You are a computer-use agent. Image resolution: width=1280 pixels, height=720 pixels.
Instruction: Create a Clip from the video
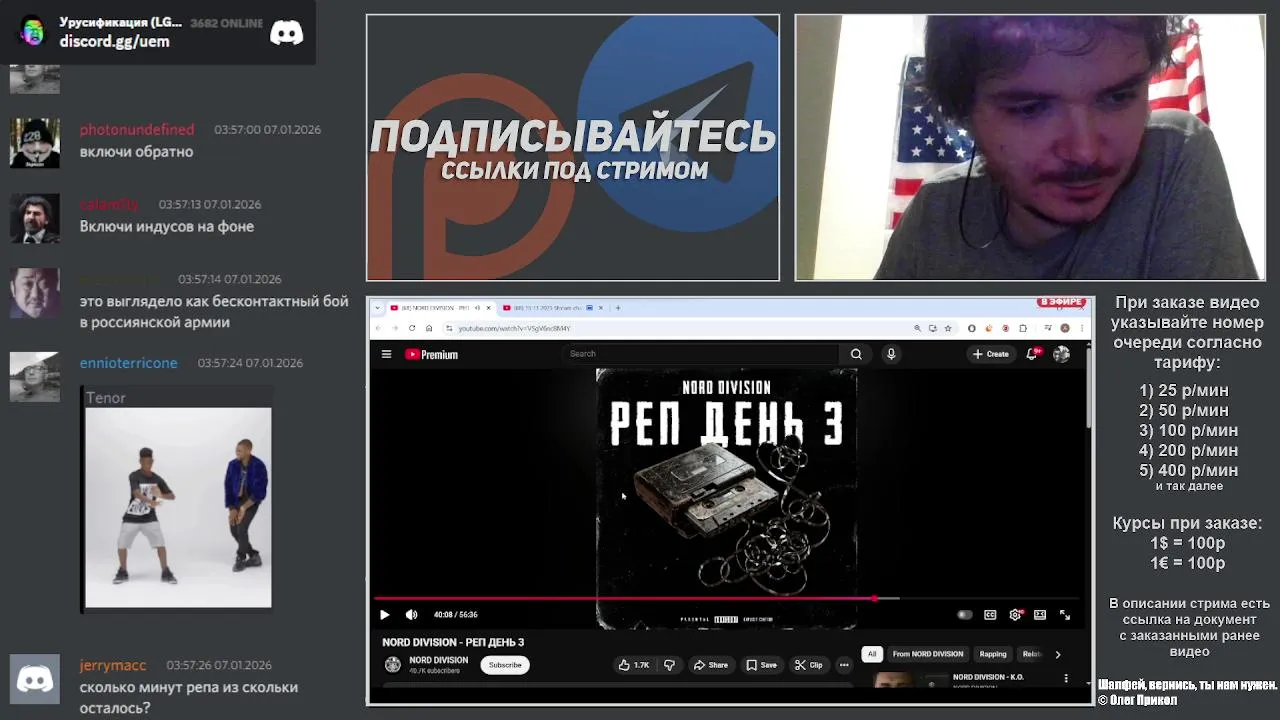(809, 665)
